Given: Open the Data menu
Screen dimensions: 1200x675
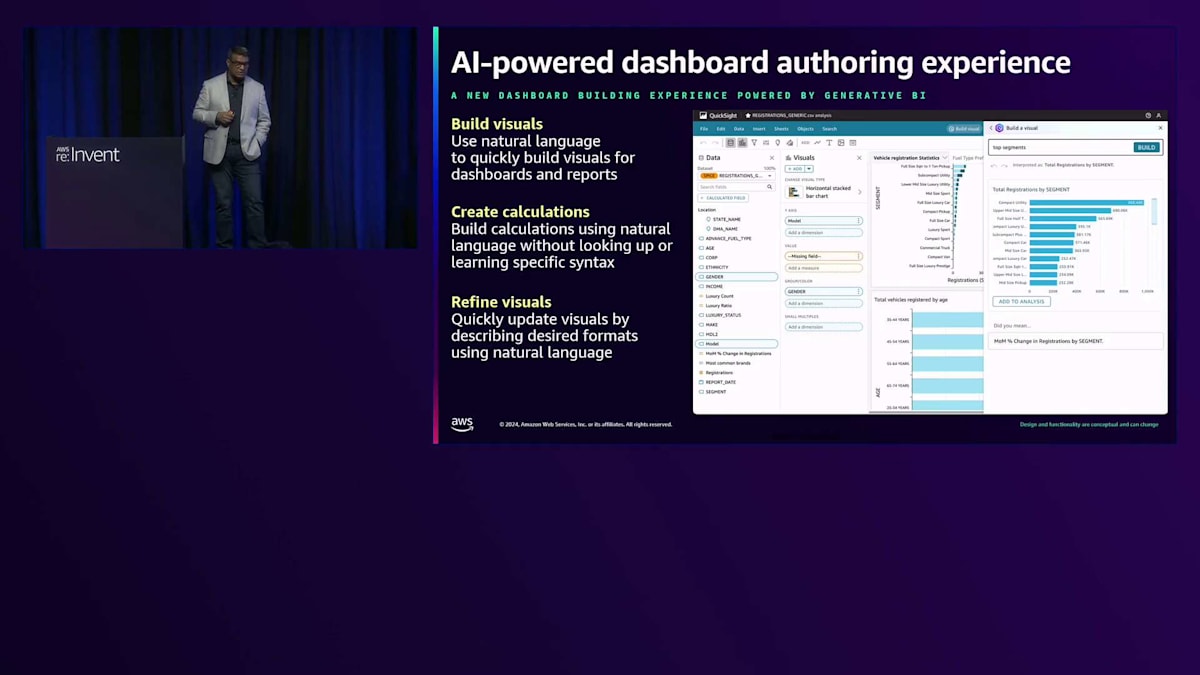Looking at the screenshot, I should pyautogui.click(x=739, y=129).
